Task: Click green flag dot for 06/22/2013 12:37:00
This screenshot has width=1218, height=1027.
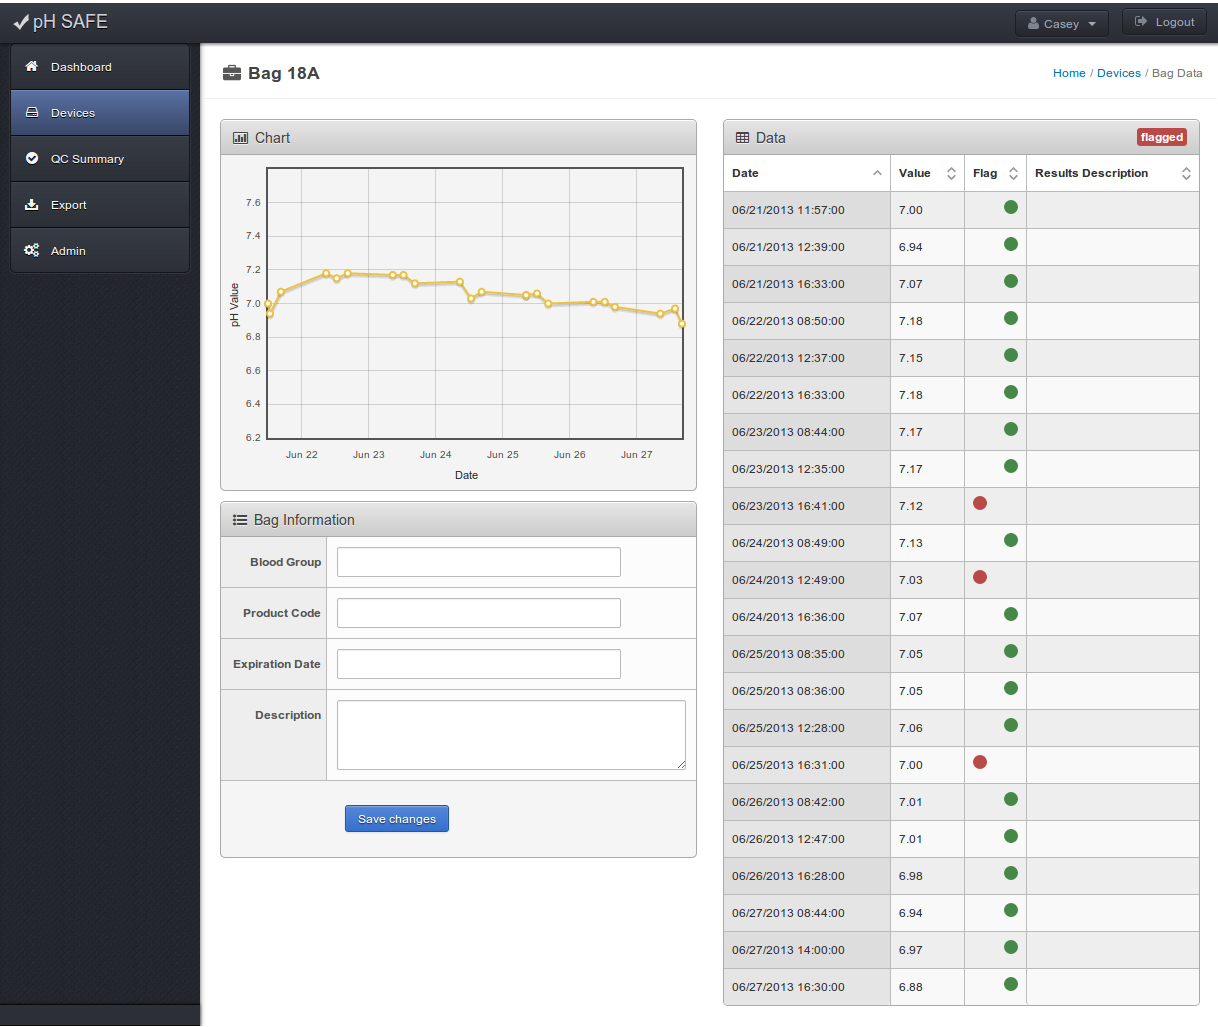Action: coord(1011,355)
